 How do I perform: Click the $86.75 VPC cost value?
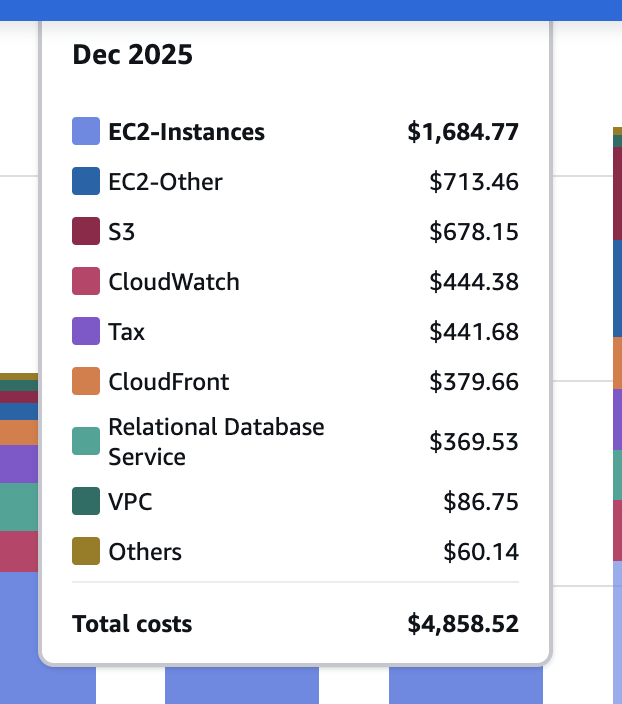(481, 502)
